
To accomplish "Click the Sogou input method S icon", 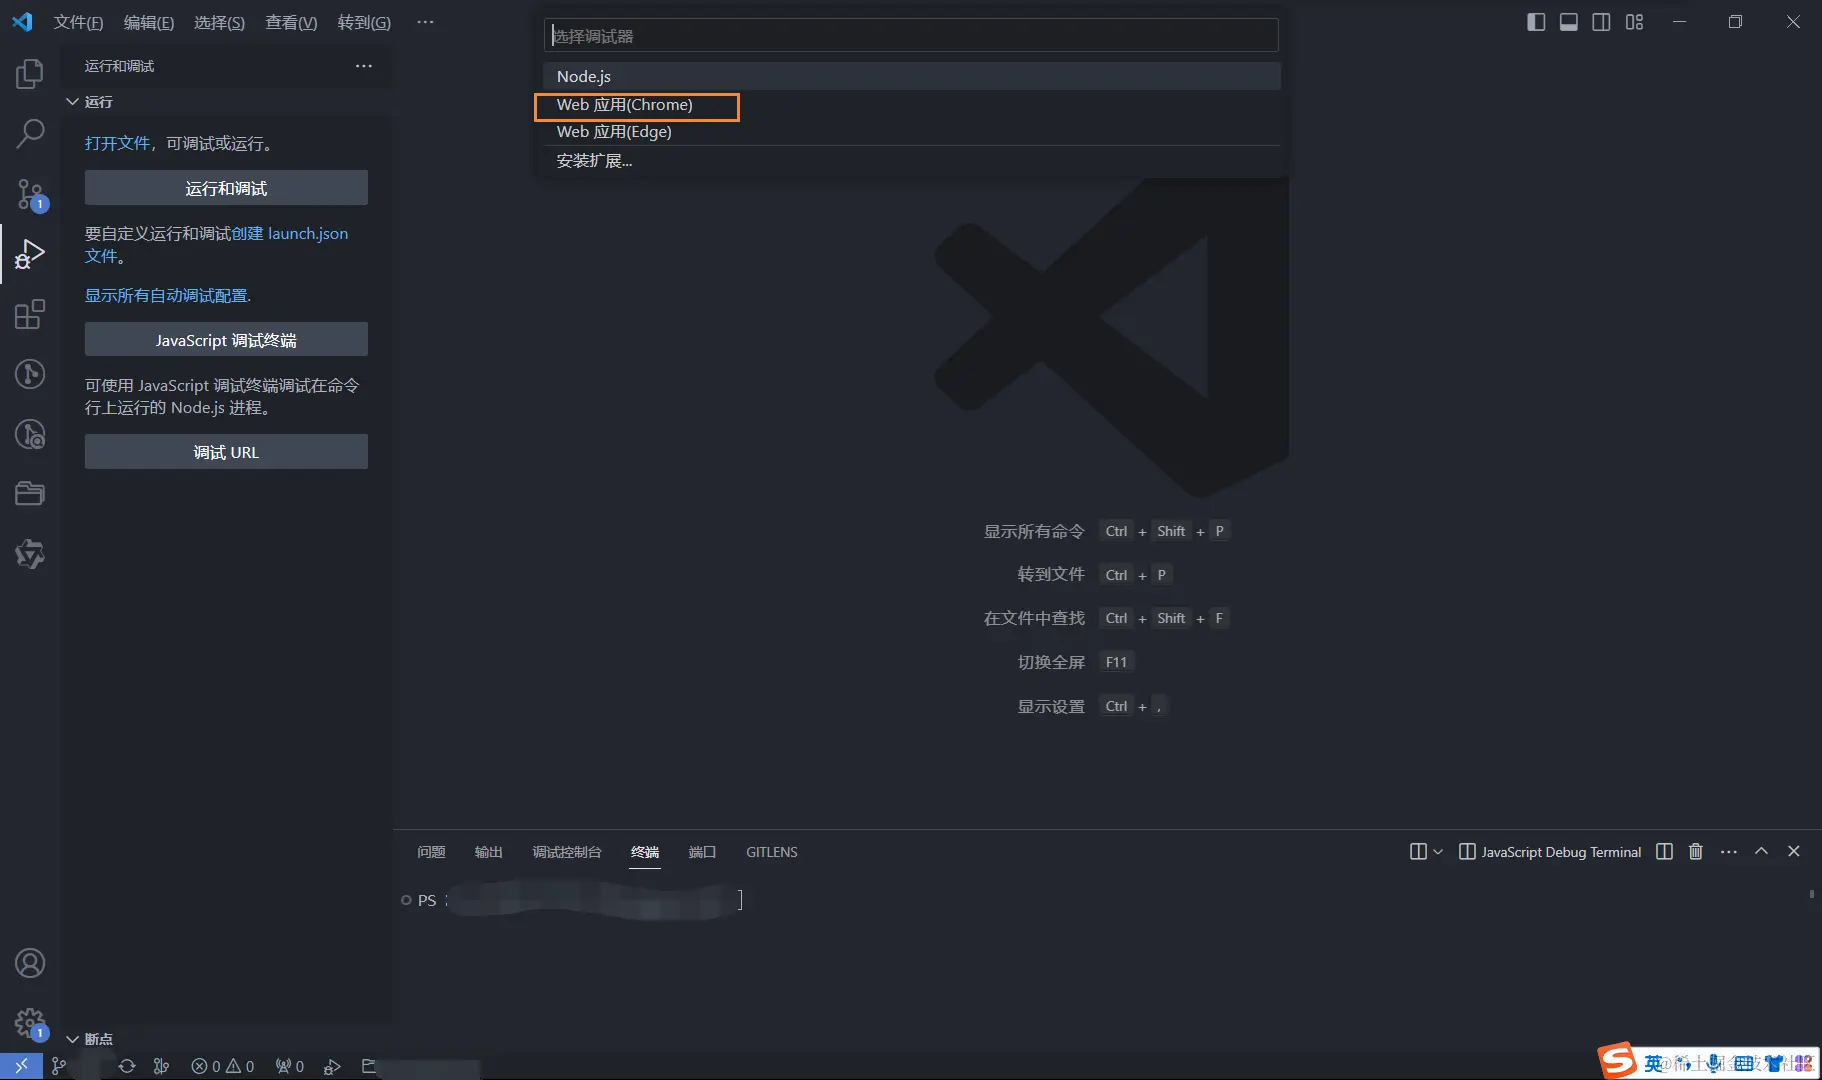I will (x=1617, y=1061).
